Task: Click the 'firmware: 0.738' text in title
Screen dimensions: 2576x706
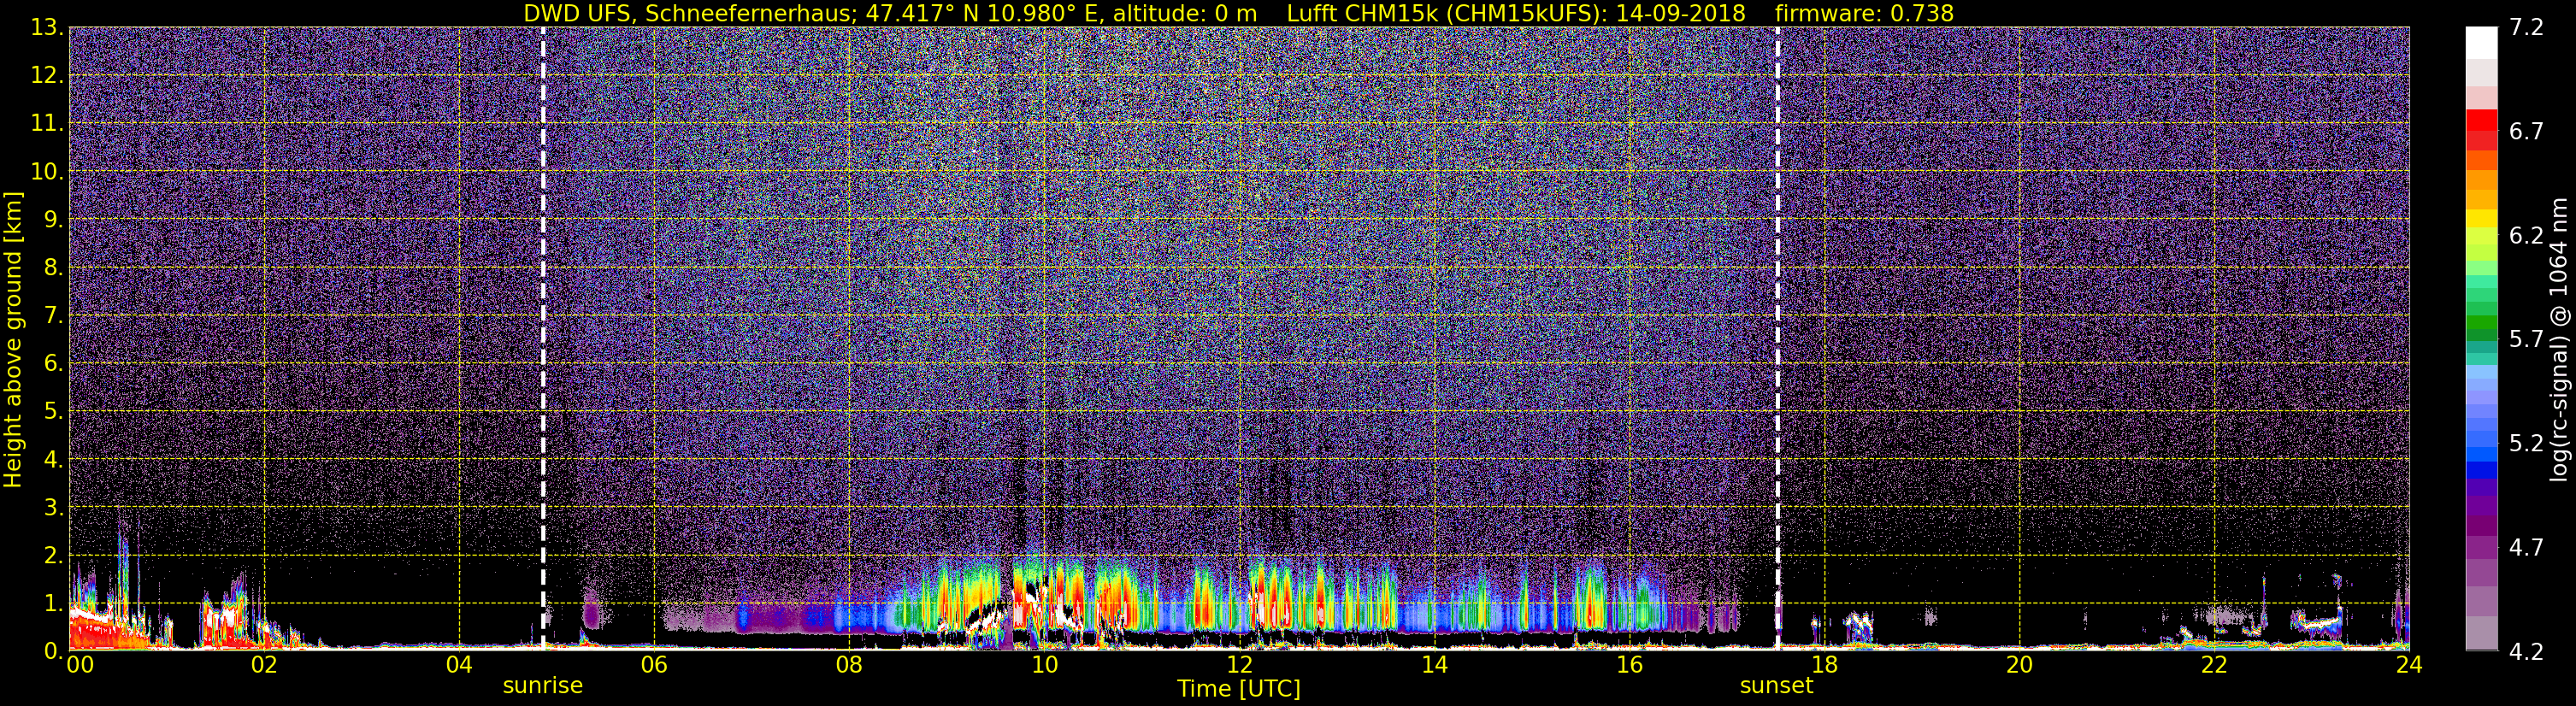Action: [x=1864, y=13]
